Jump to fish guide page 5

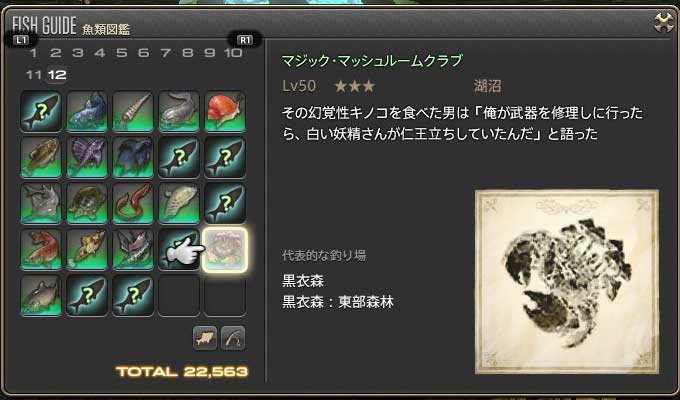pos(121,53)
